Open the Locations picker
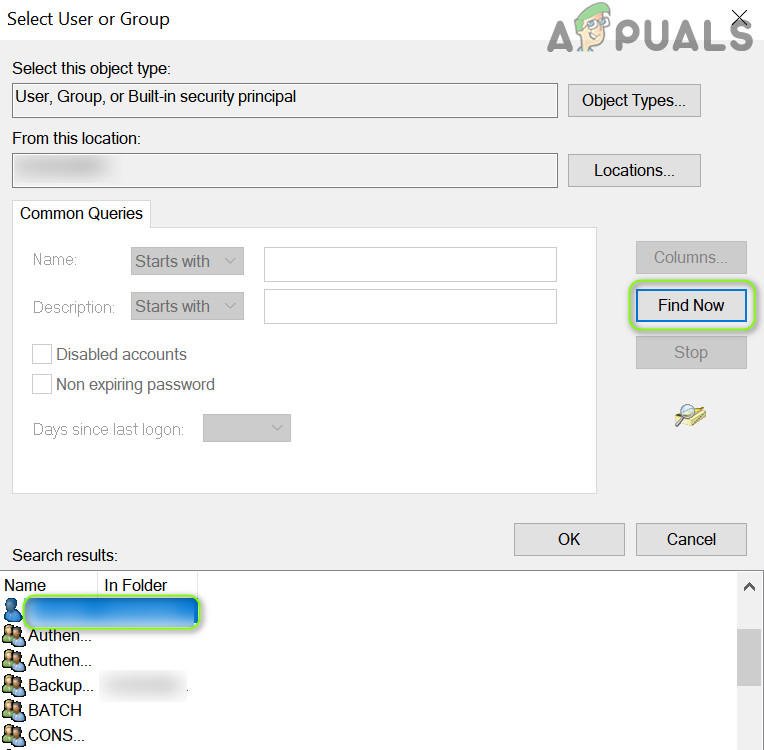Screen dimensions: 764x750 [634, 171]
